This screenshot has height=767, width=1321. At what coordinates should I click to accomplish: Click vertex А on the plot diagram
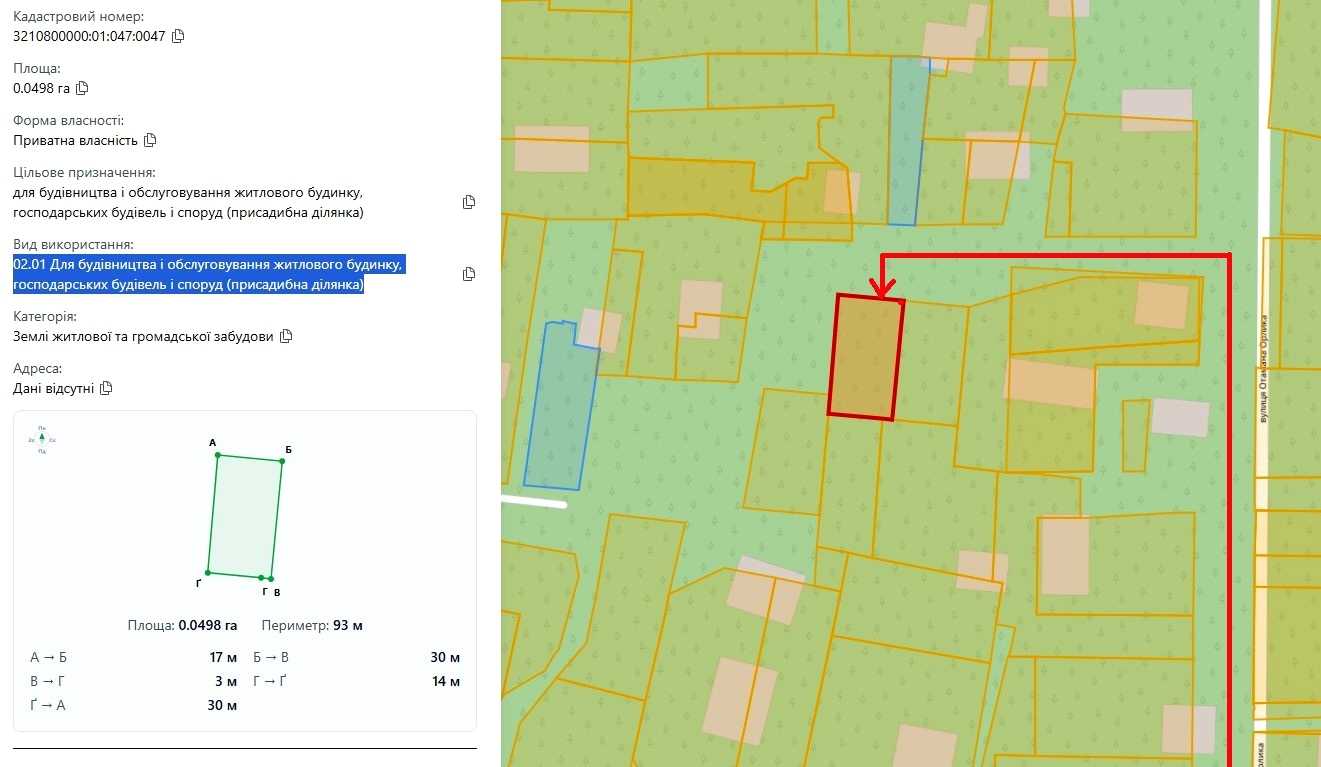point(217,455)
